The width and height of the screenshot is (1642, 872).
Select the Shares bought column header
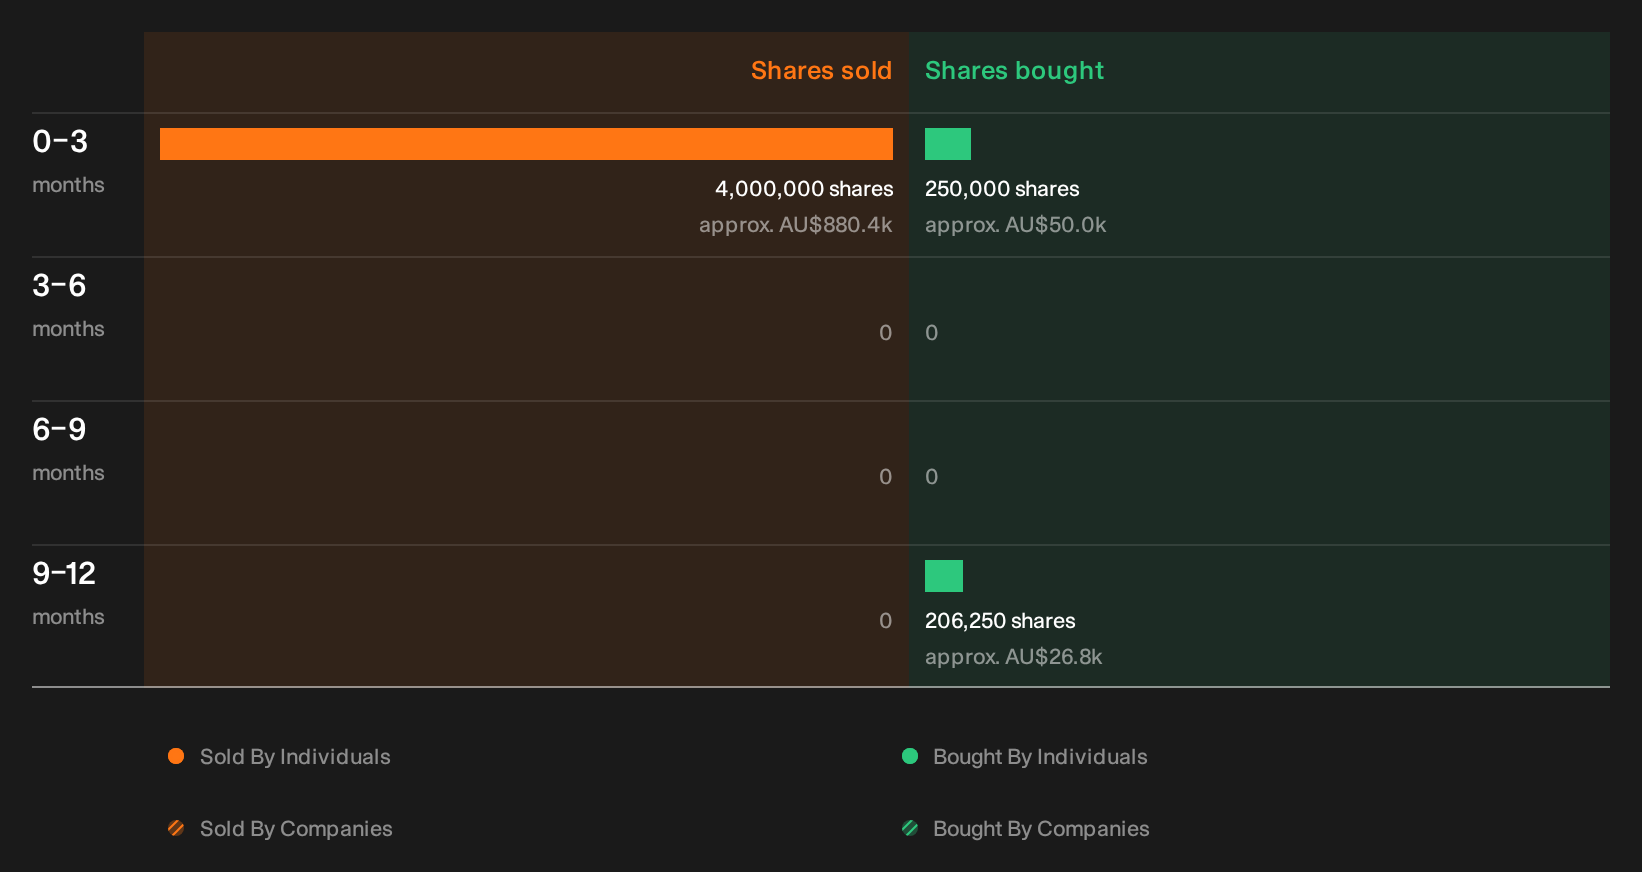(1014, 71)
